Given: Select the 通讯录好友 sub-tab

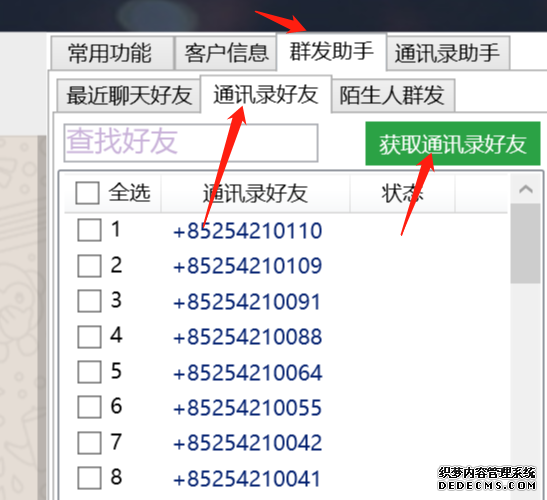Looking at the screenshot, I should [x=266, y=94].
